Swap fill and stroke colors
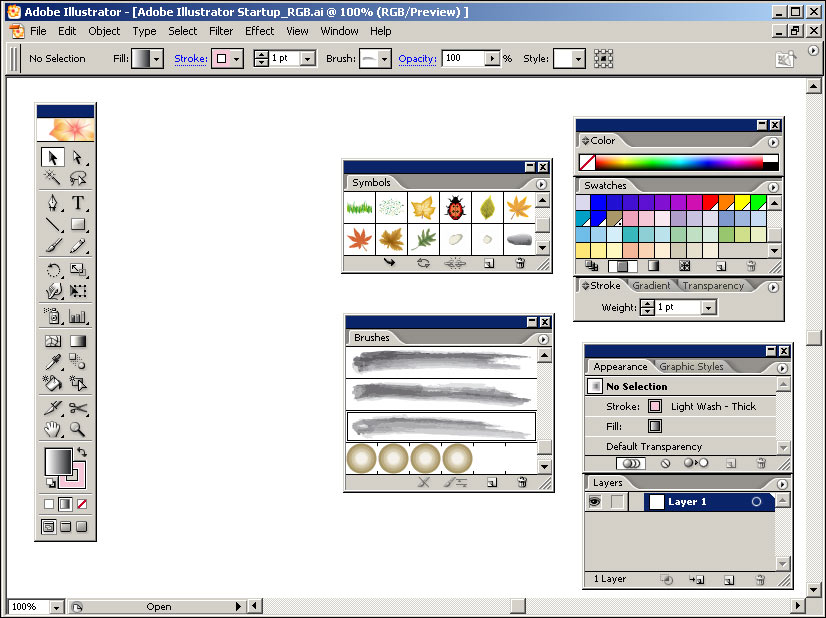 pos(82,452)
